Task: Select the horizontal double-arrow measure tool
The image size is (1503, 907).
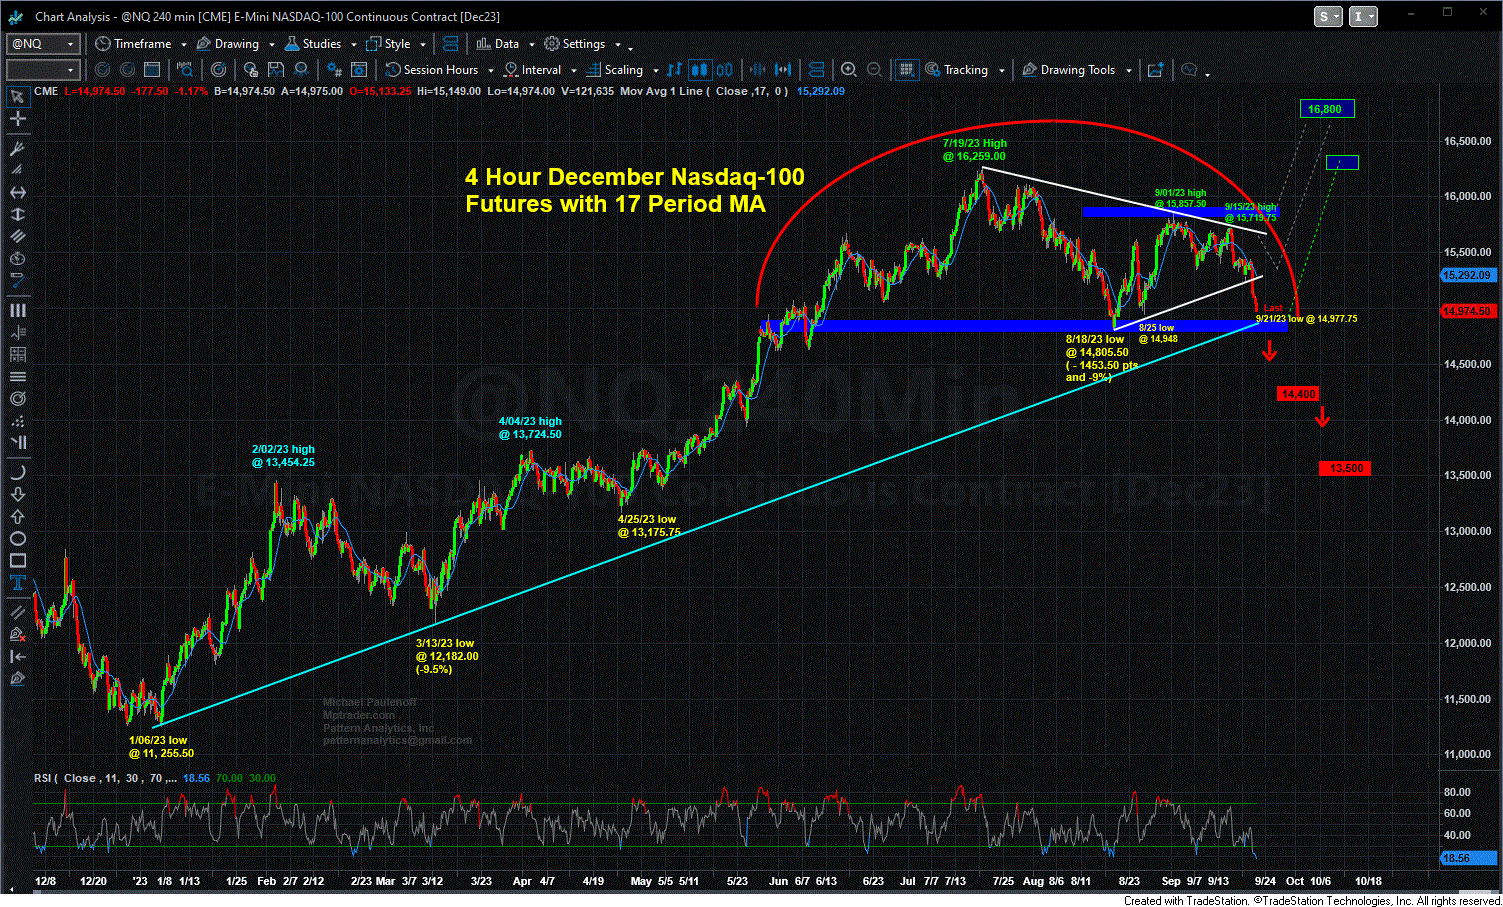Action: coord(17,192)
